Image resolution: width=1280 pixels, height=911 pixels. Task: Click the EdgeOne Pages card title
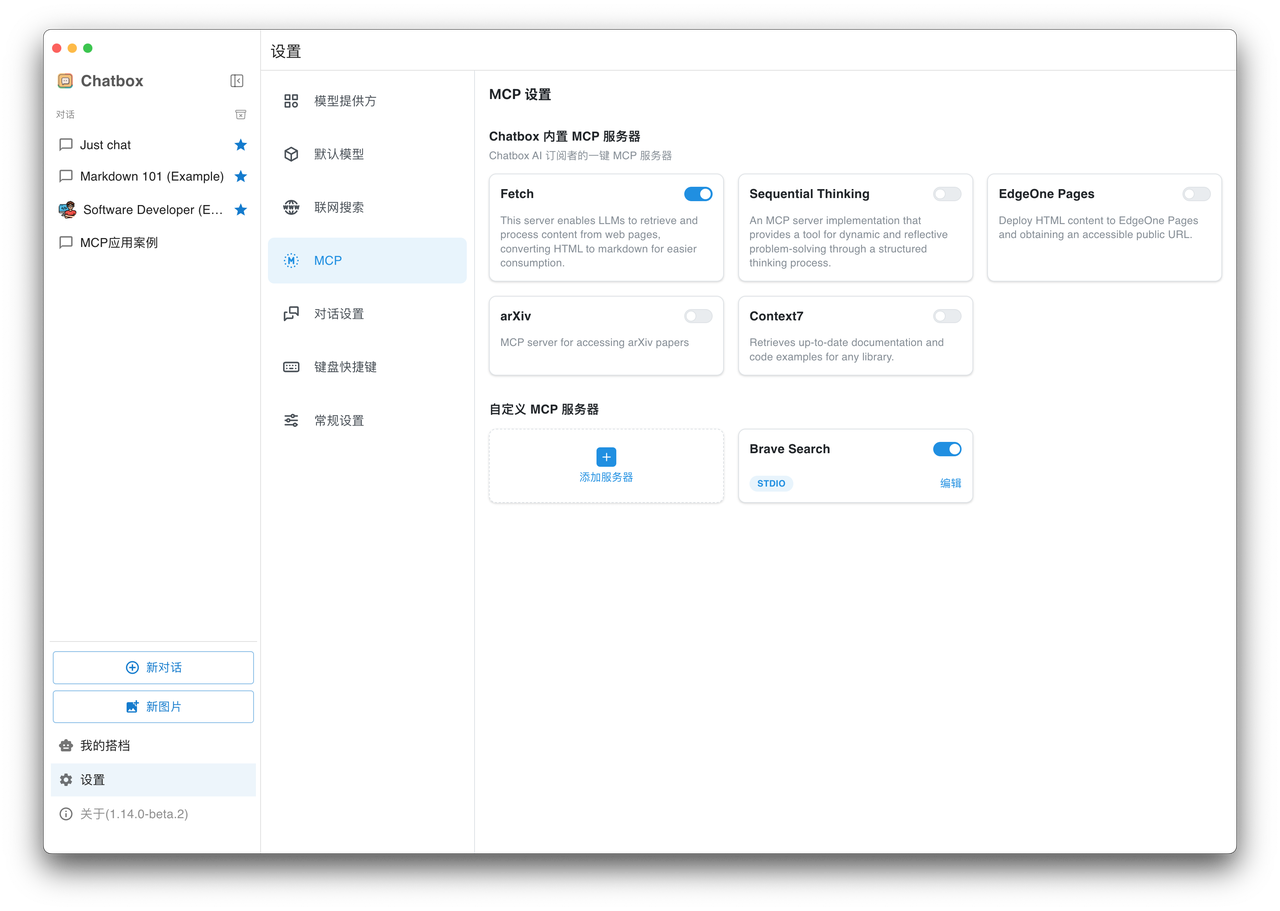click(1046, 194)
